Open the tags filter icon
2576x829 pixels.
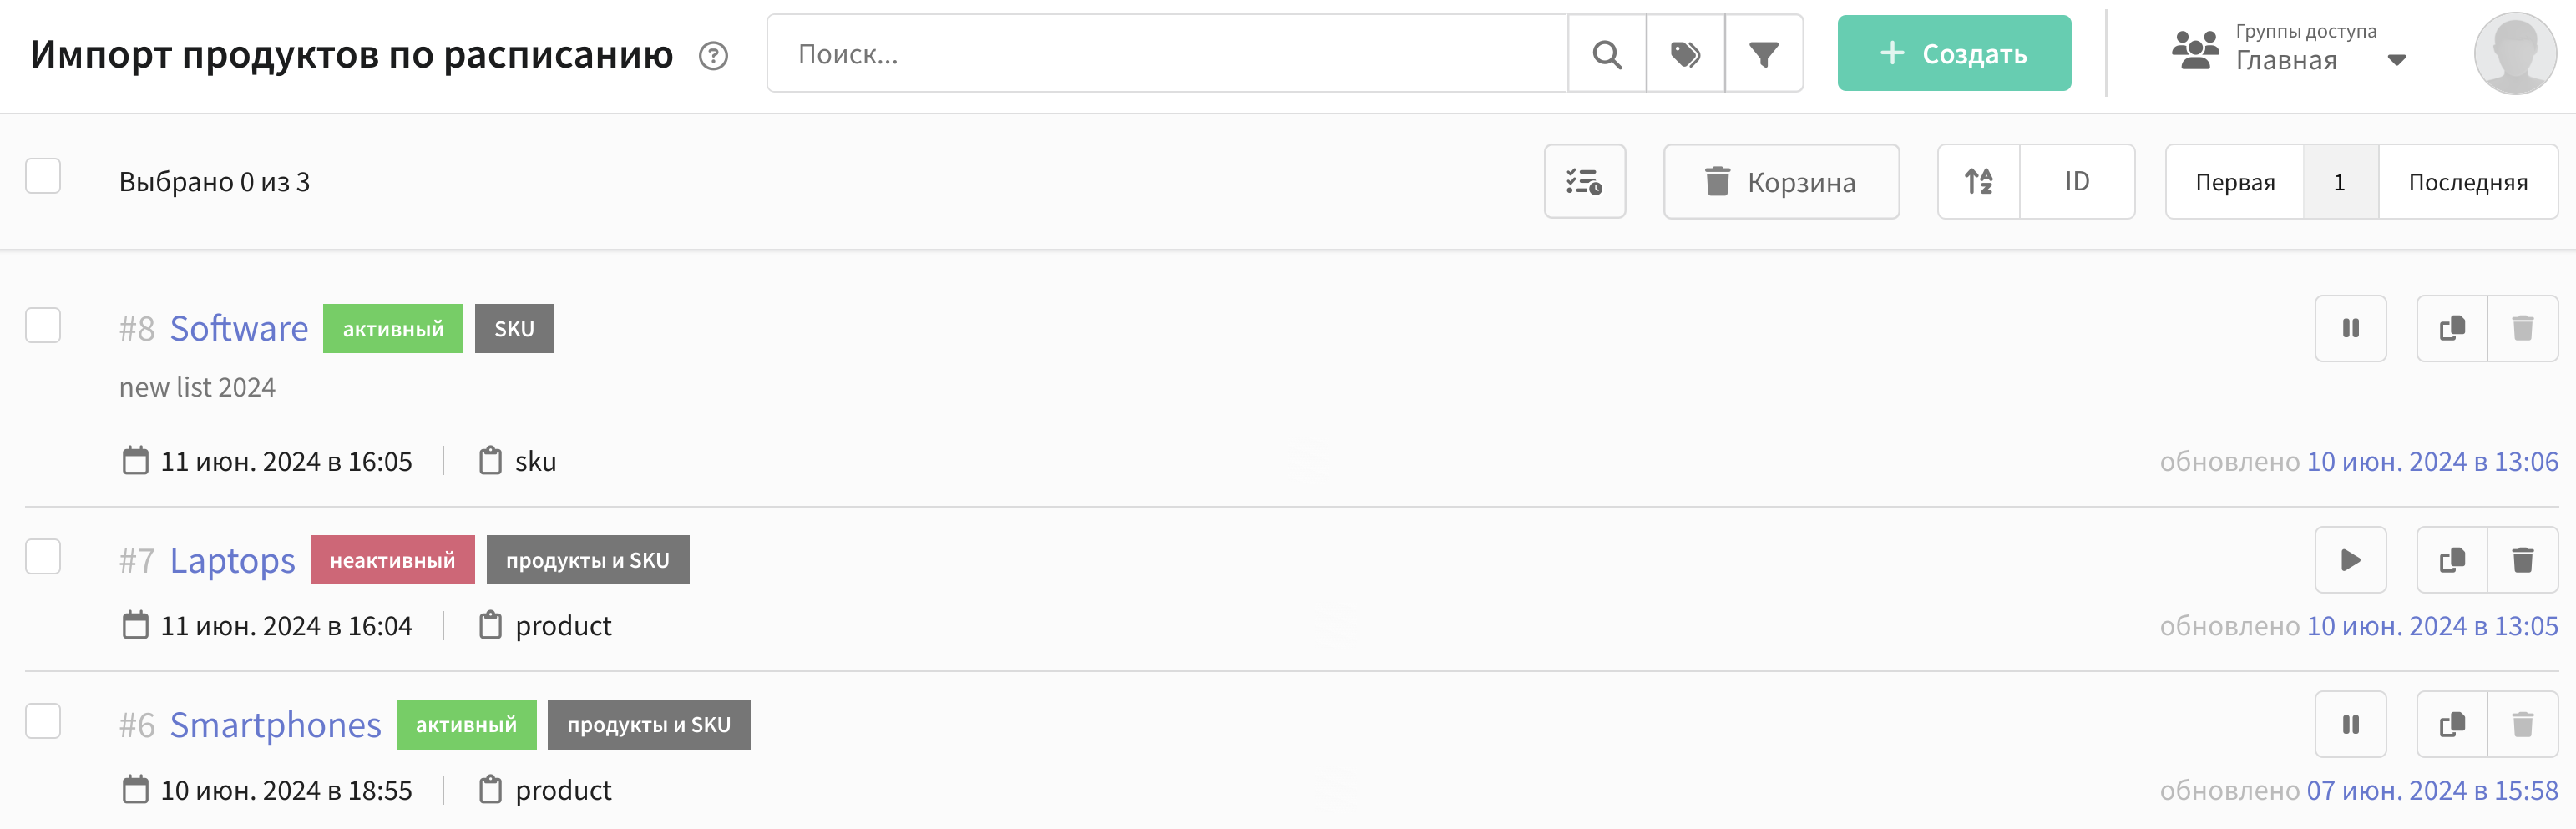click(x=1685, y=54)
